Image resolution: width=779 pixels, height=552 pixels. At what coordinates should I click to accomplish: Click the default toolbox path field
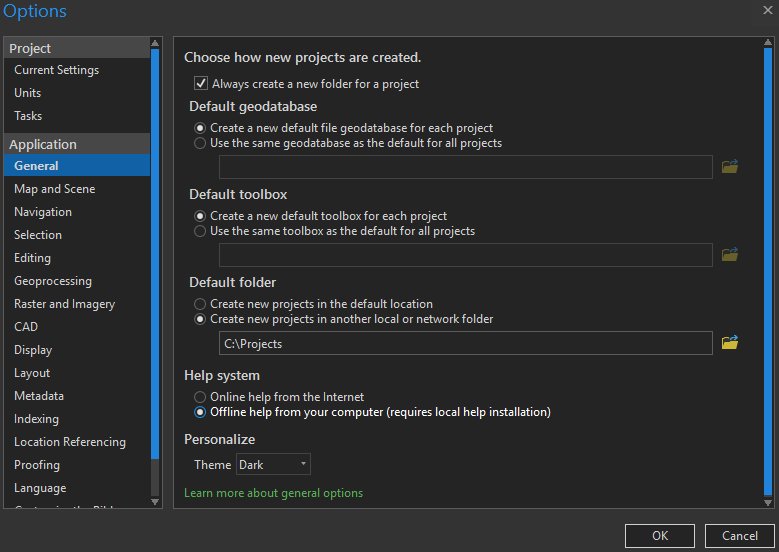[x=466, y=255]
